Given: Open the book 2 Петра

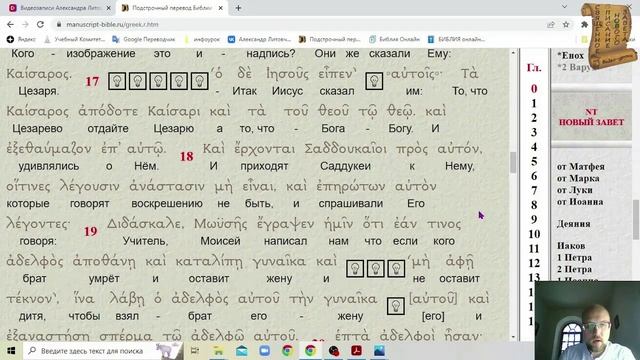Looking at the screenshot, I should (574, 269).
